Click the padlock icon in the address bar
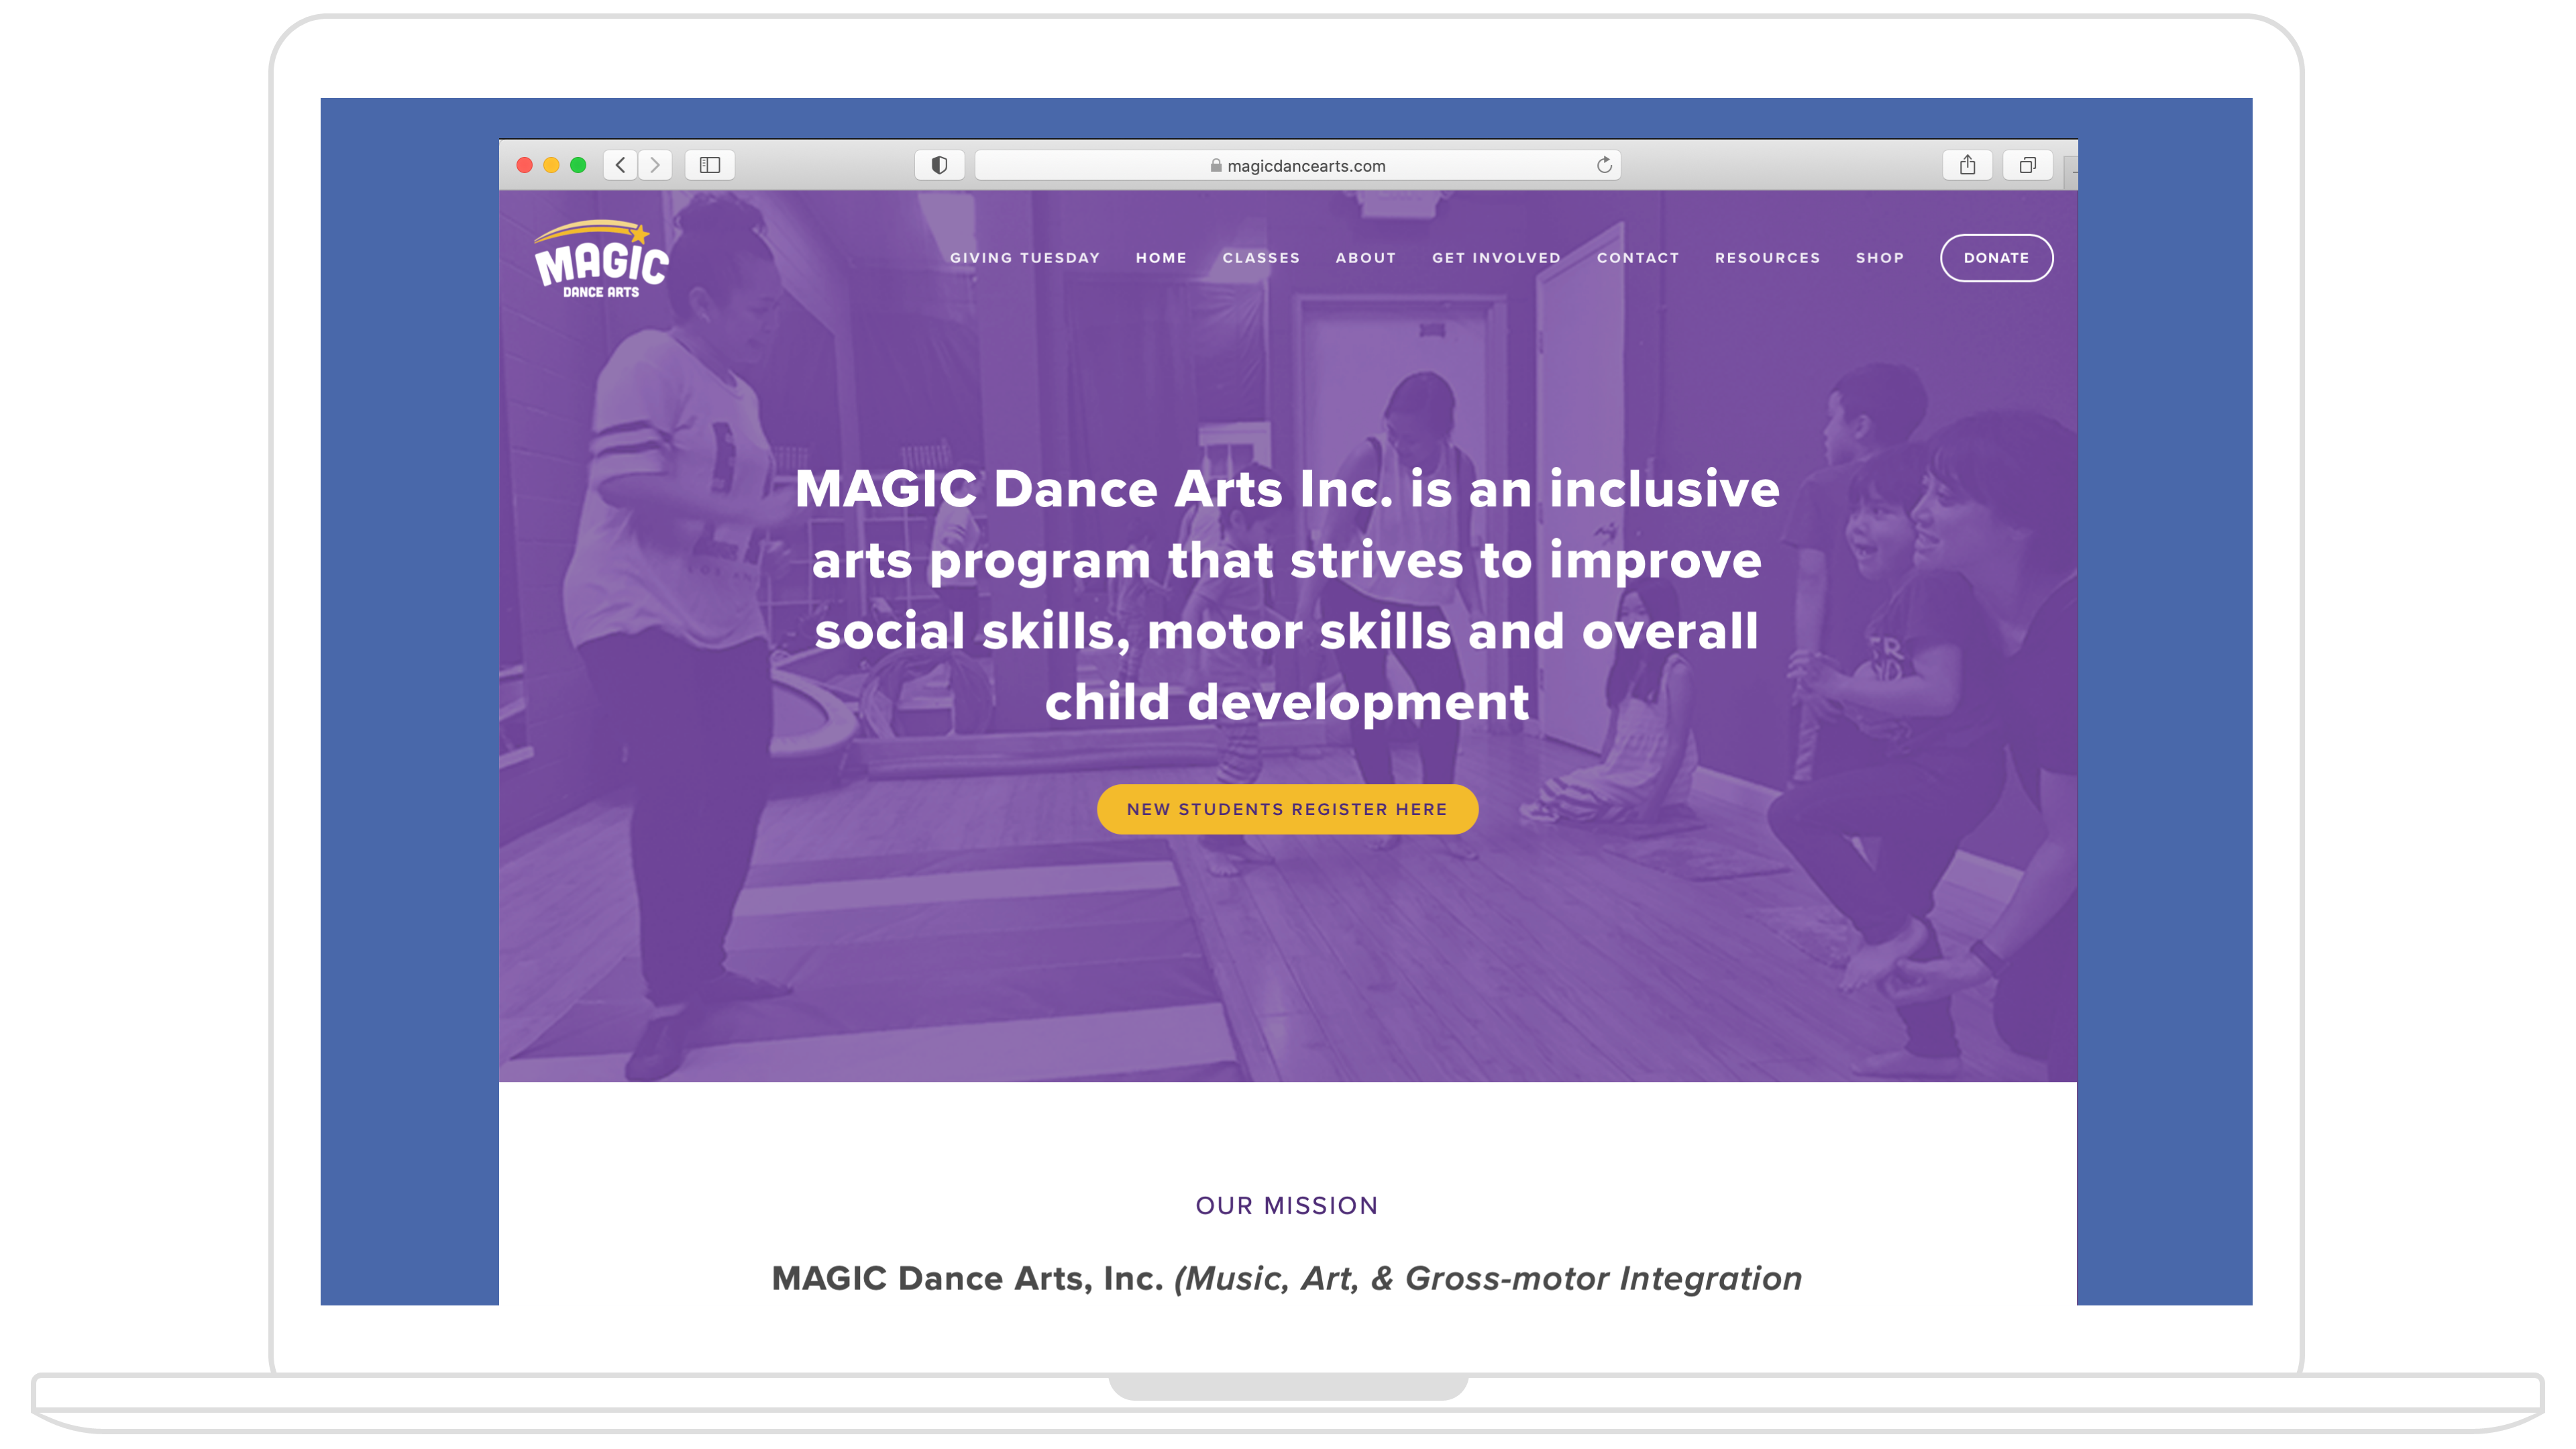 pos(1215,166)
